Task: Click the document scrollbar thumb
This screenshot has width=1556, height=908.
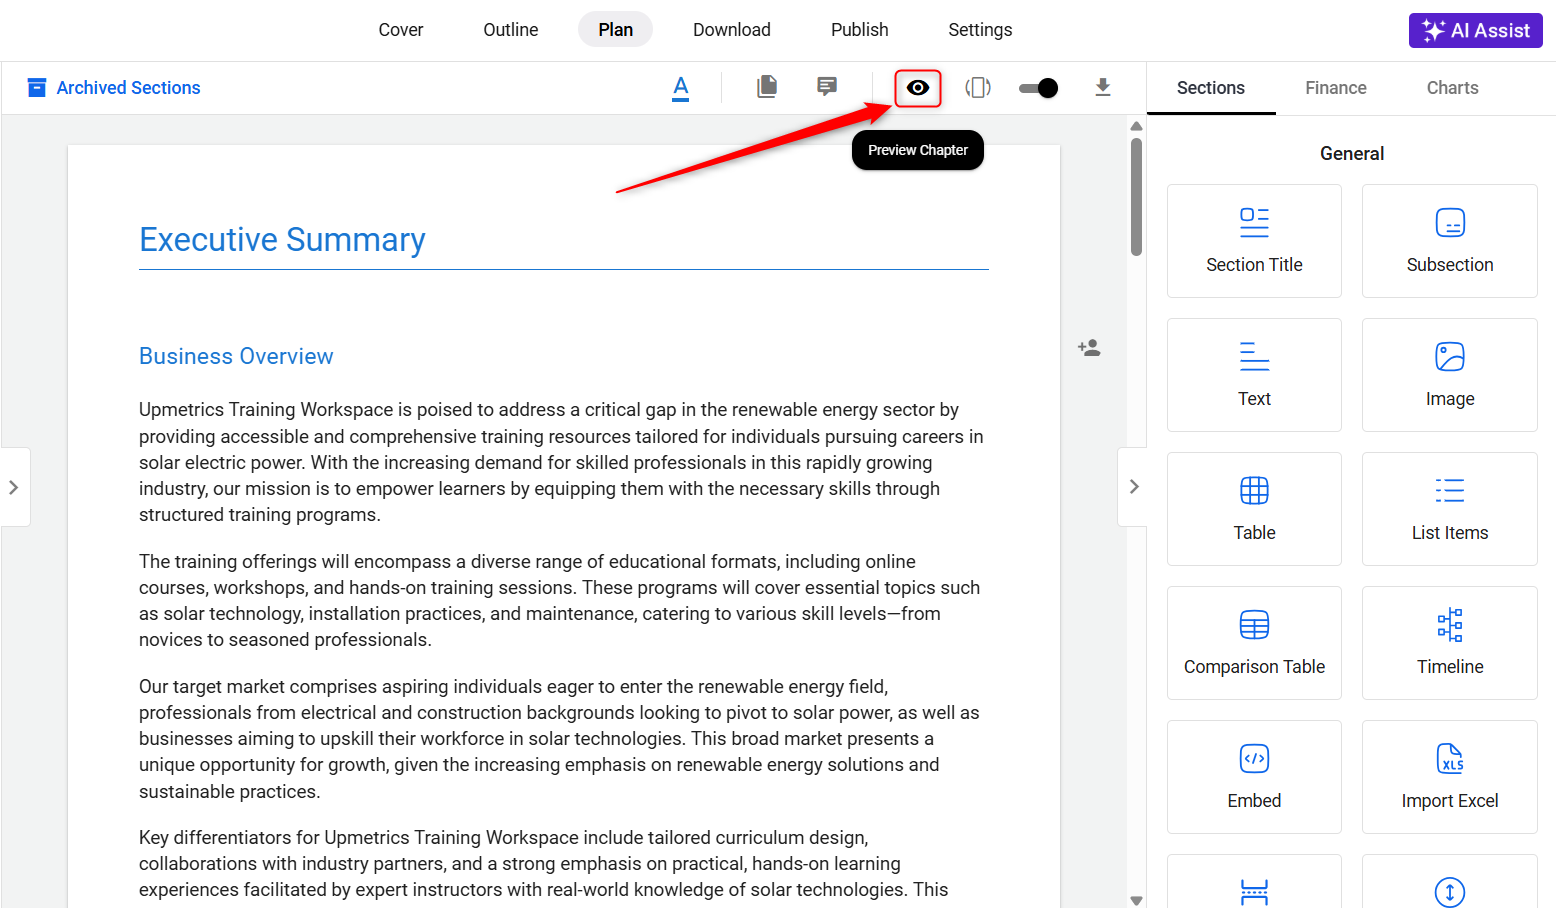Action: tap(1136, 197)
